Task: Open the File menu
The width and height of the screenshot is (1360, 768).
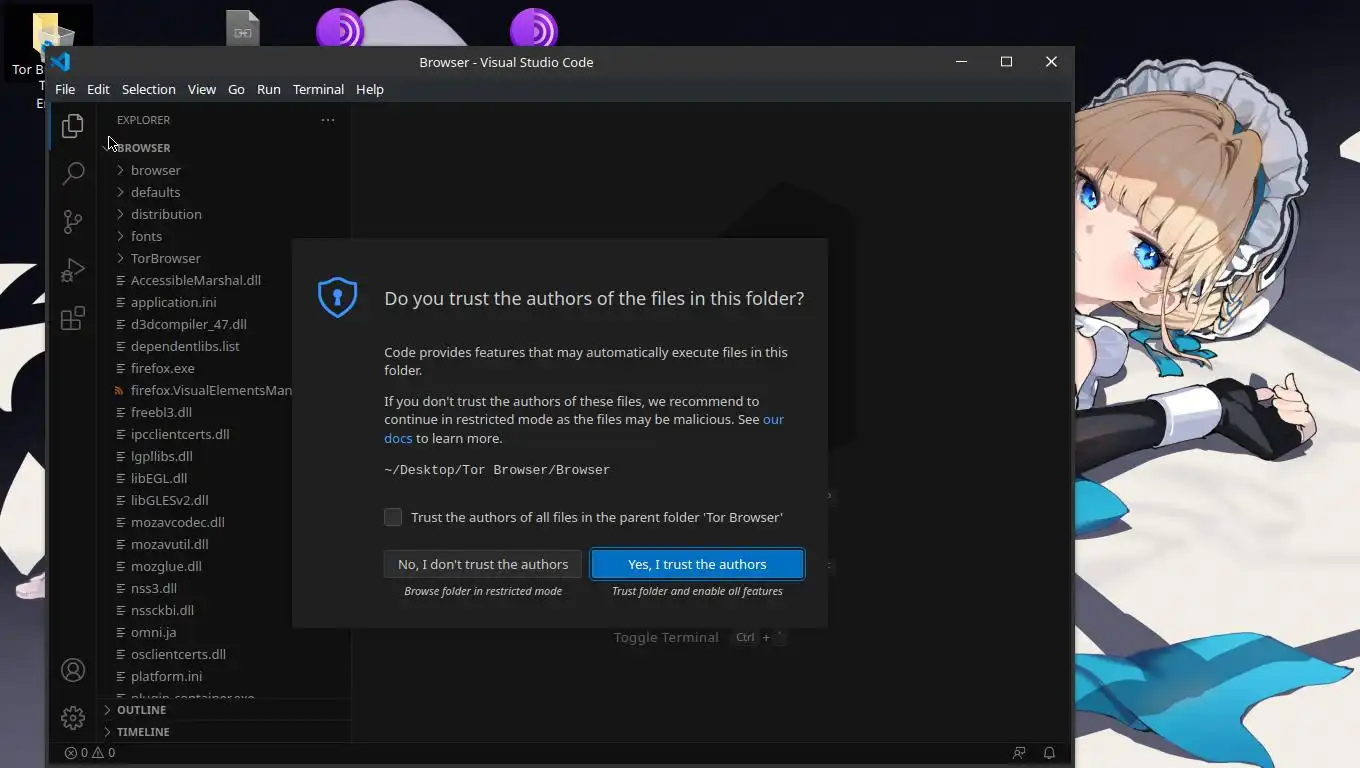Action: pos(65,89)
